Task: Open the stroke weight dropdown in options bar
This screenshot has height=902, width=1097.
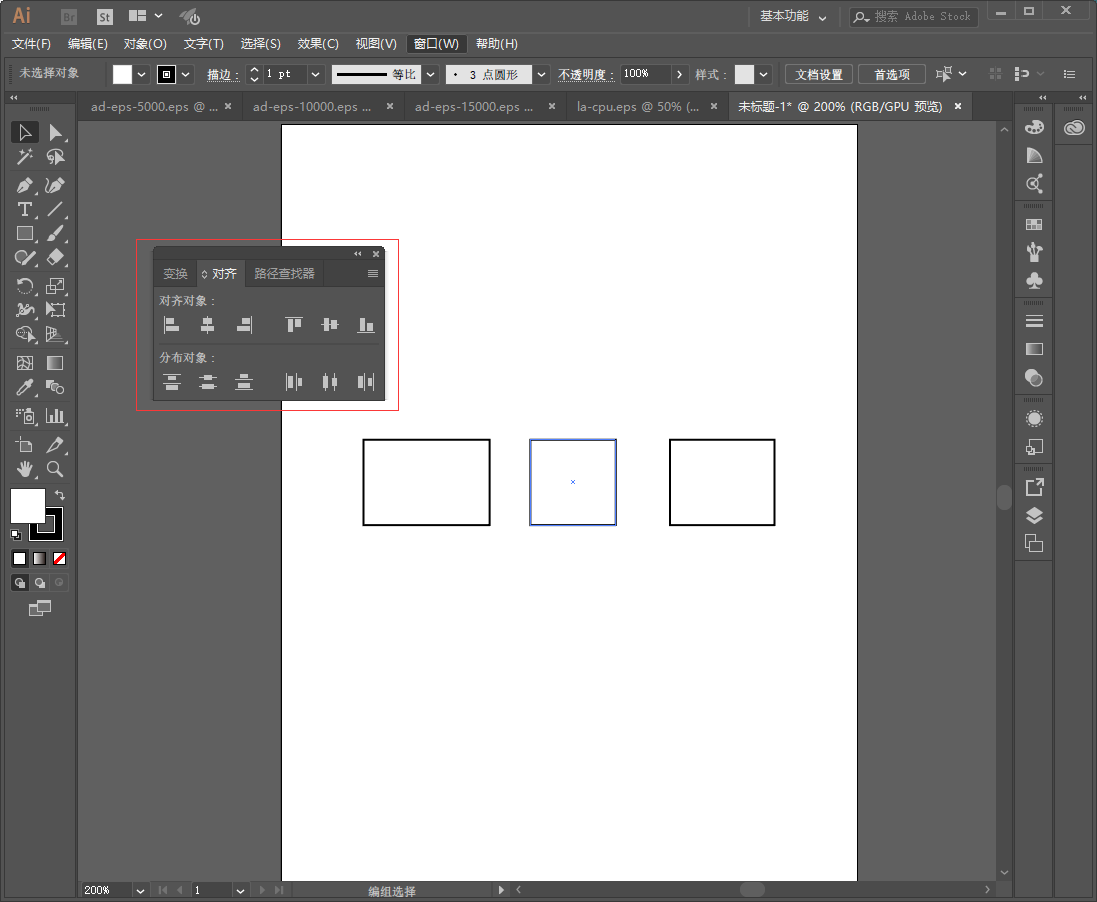Action: 315,74
